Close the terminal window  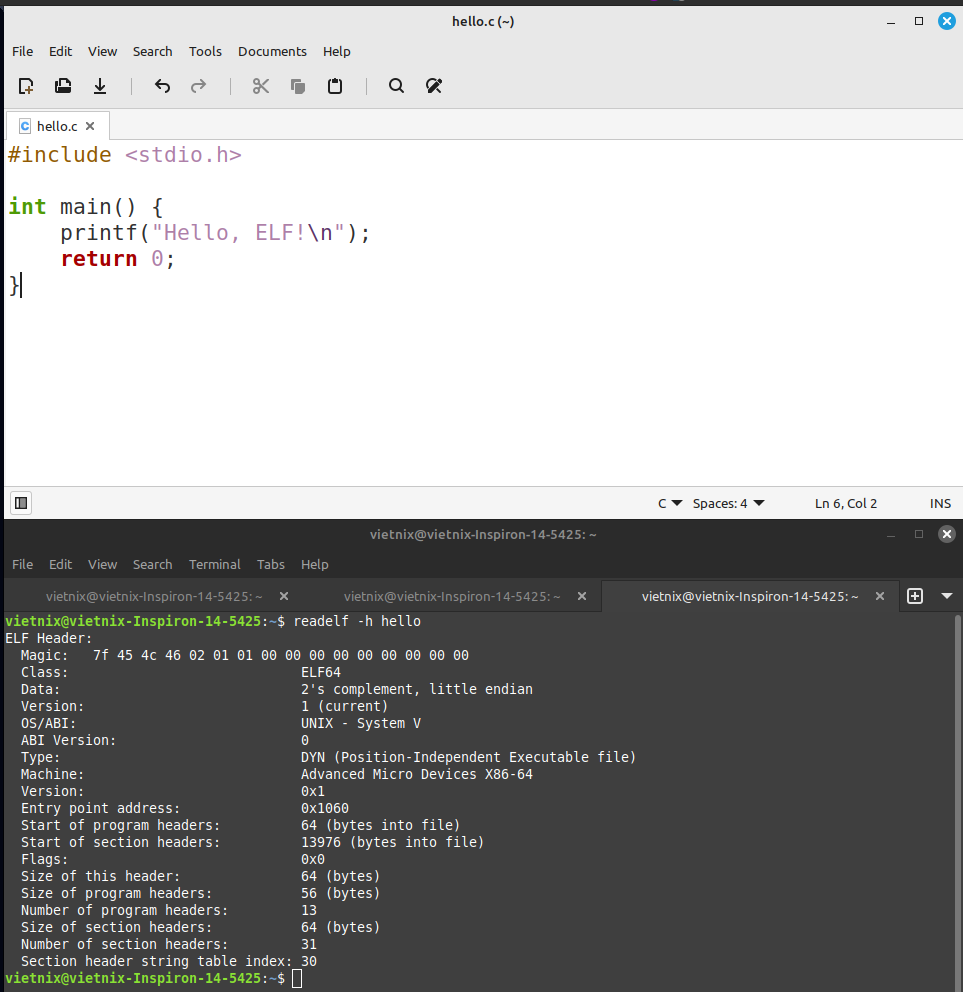pyautogui.click(x=947, y=535)
